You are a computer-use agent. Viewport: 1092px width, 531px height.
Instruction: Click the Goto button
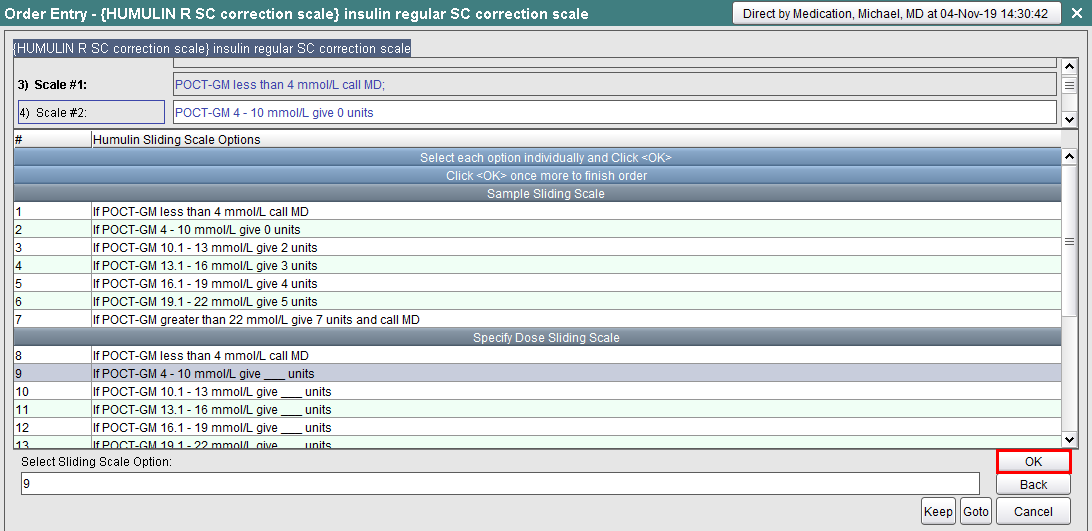(x=976, y=511)
